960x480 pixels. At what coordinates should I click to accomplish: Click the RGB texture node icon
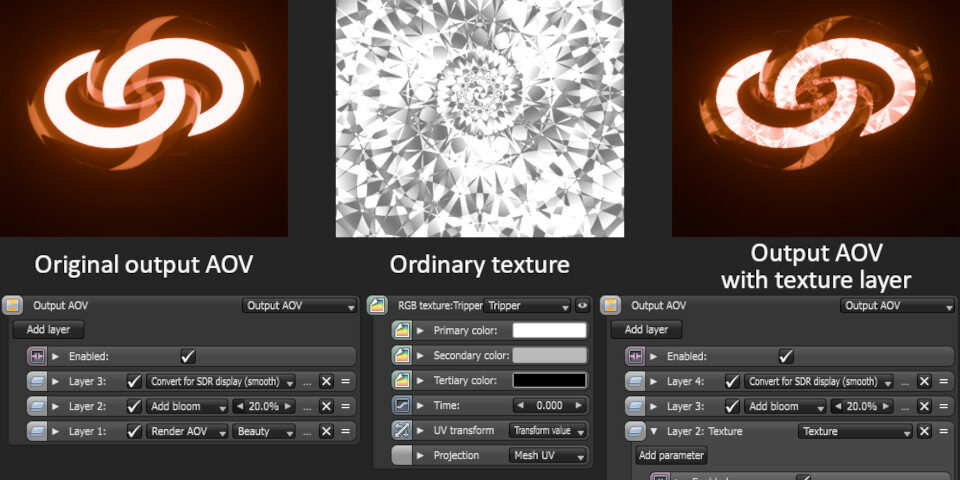pos(377,305)
